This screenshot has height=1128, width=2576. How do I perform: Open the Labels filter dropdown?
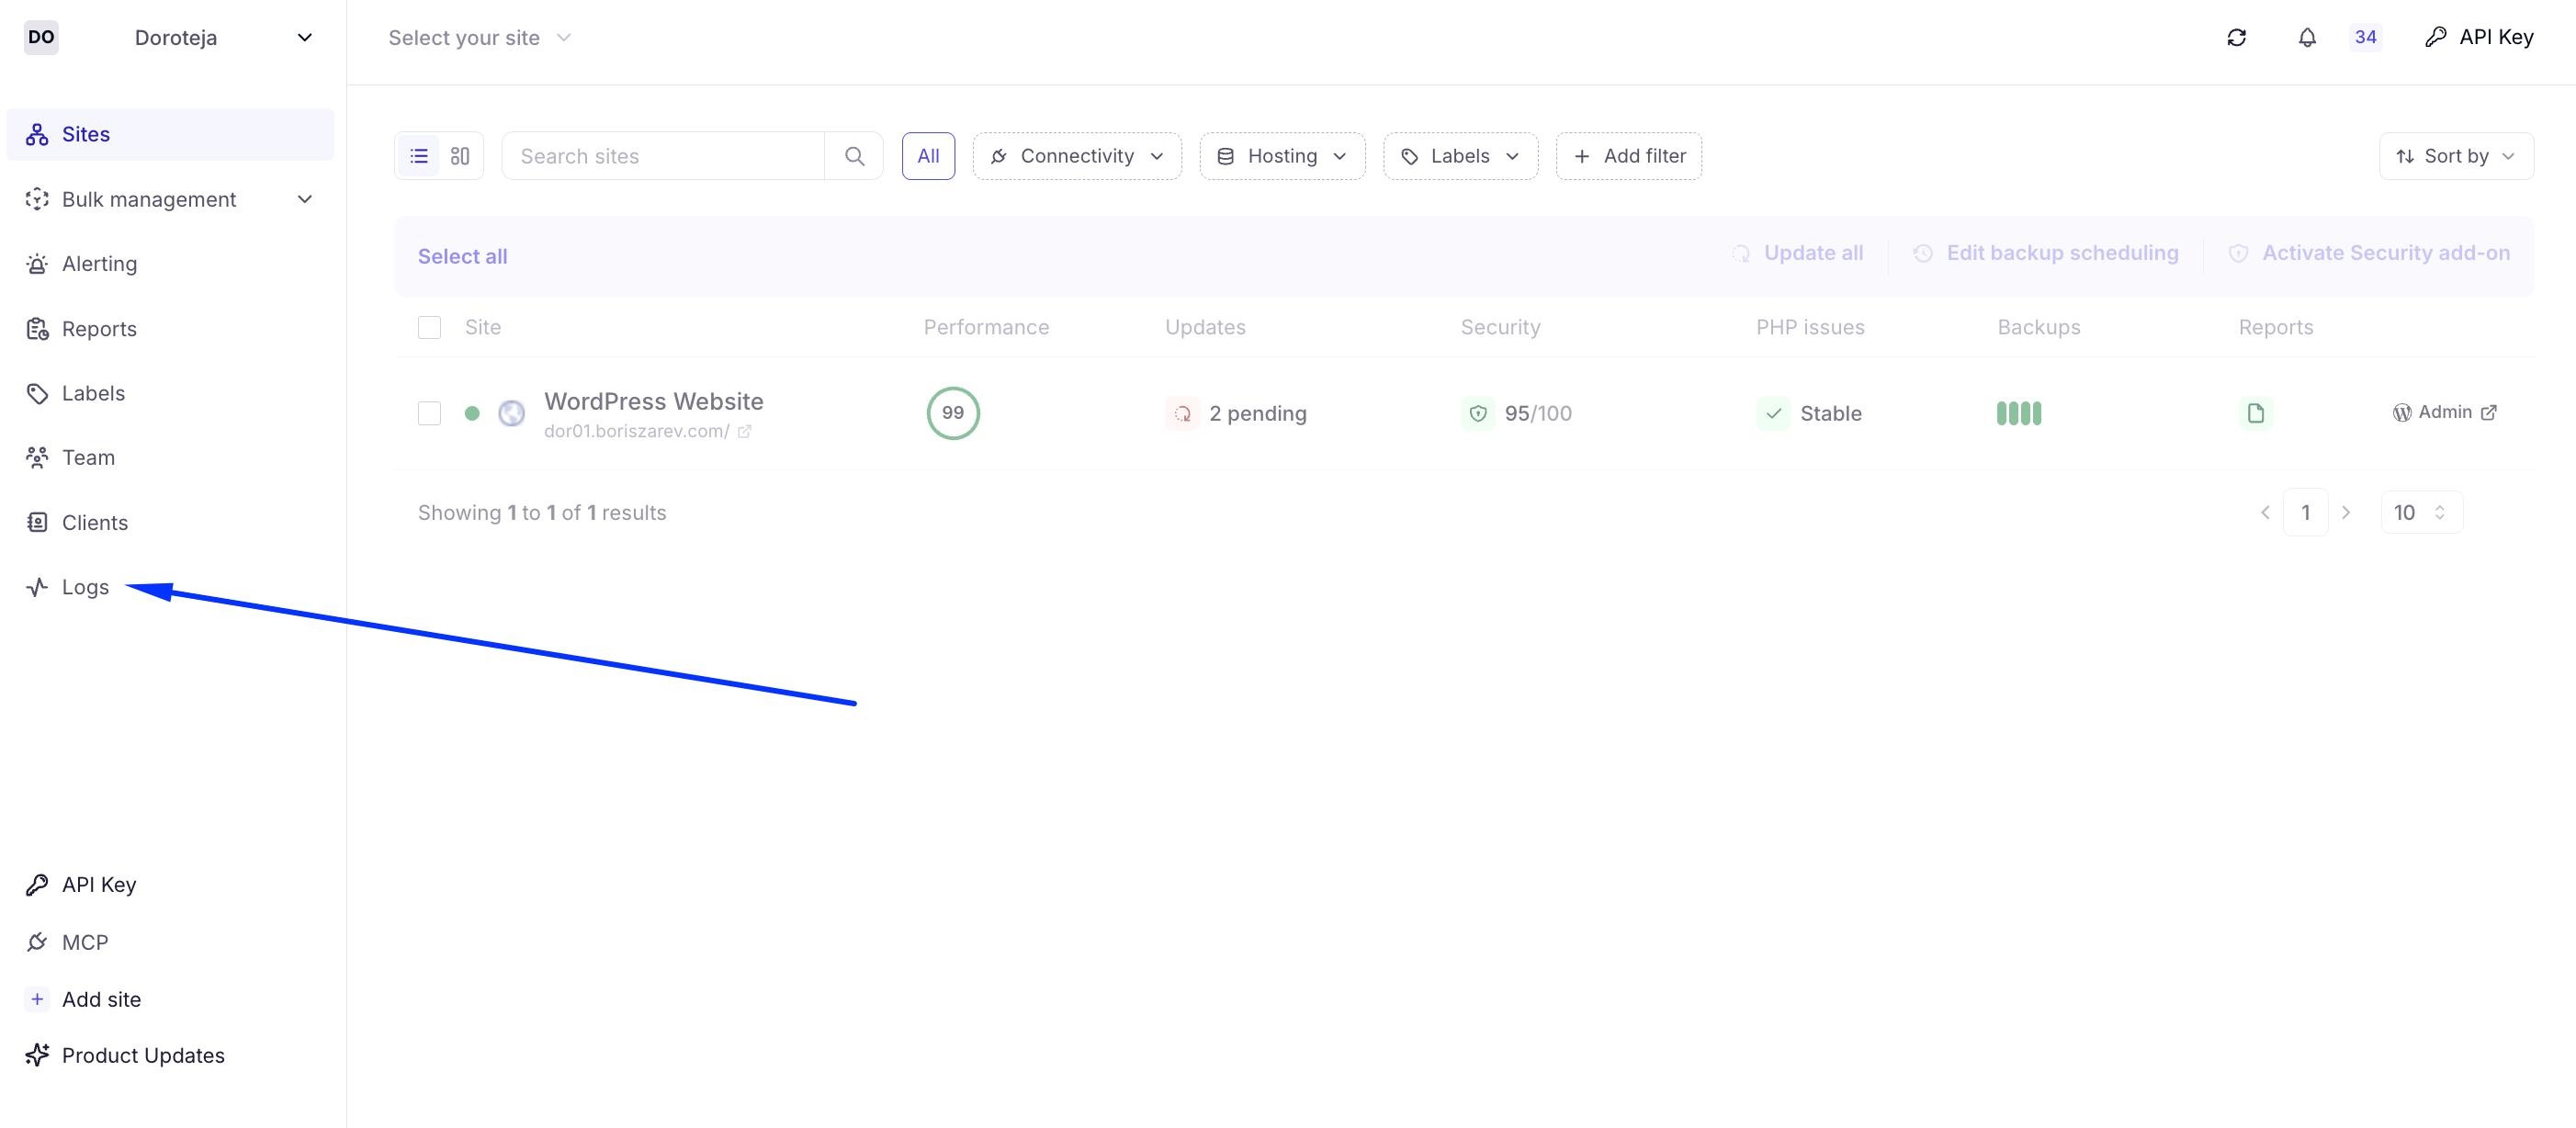[1460, 156]
